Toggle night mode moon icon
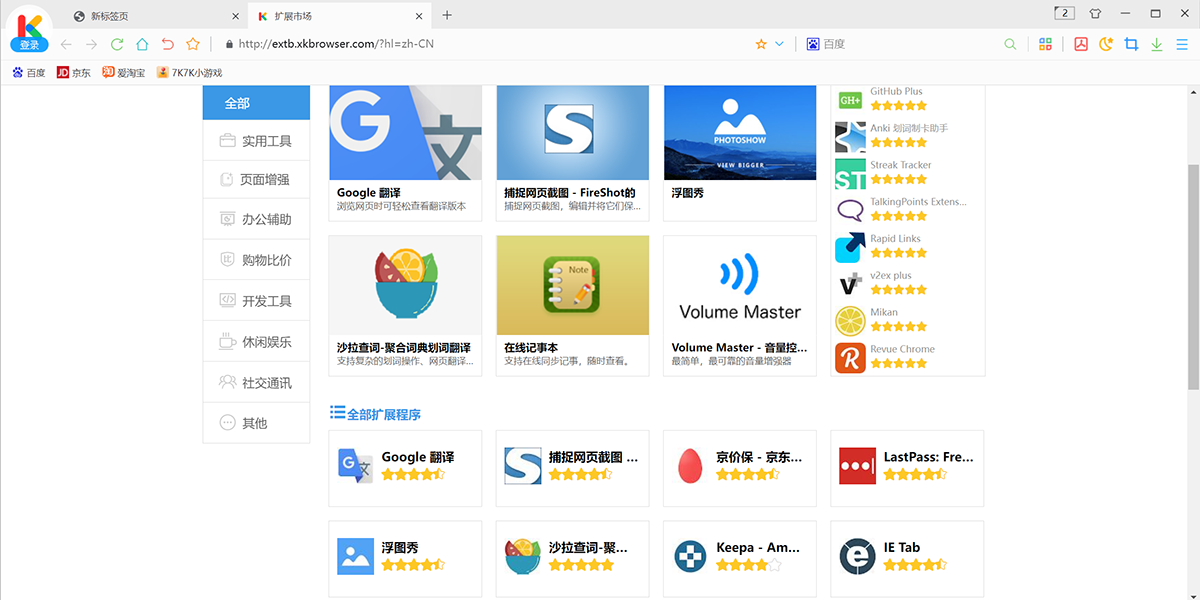Screen dimensions: 1200x600 (1106, 44)
